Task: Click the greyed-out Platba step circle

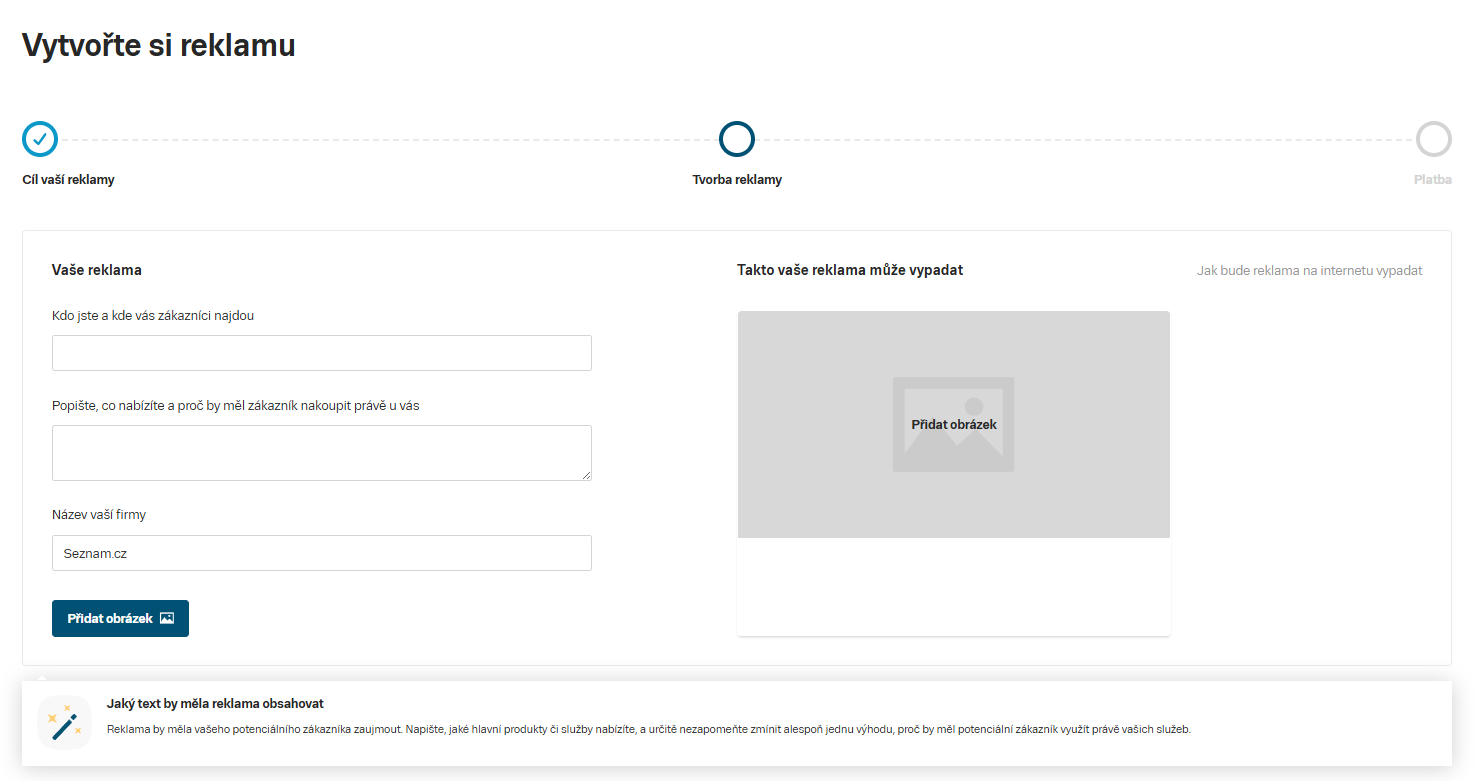Action: (1433, 139)
